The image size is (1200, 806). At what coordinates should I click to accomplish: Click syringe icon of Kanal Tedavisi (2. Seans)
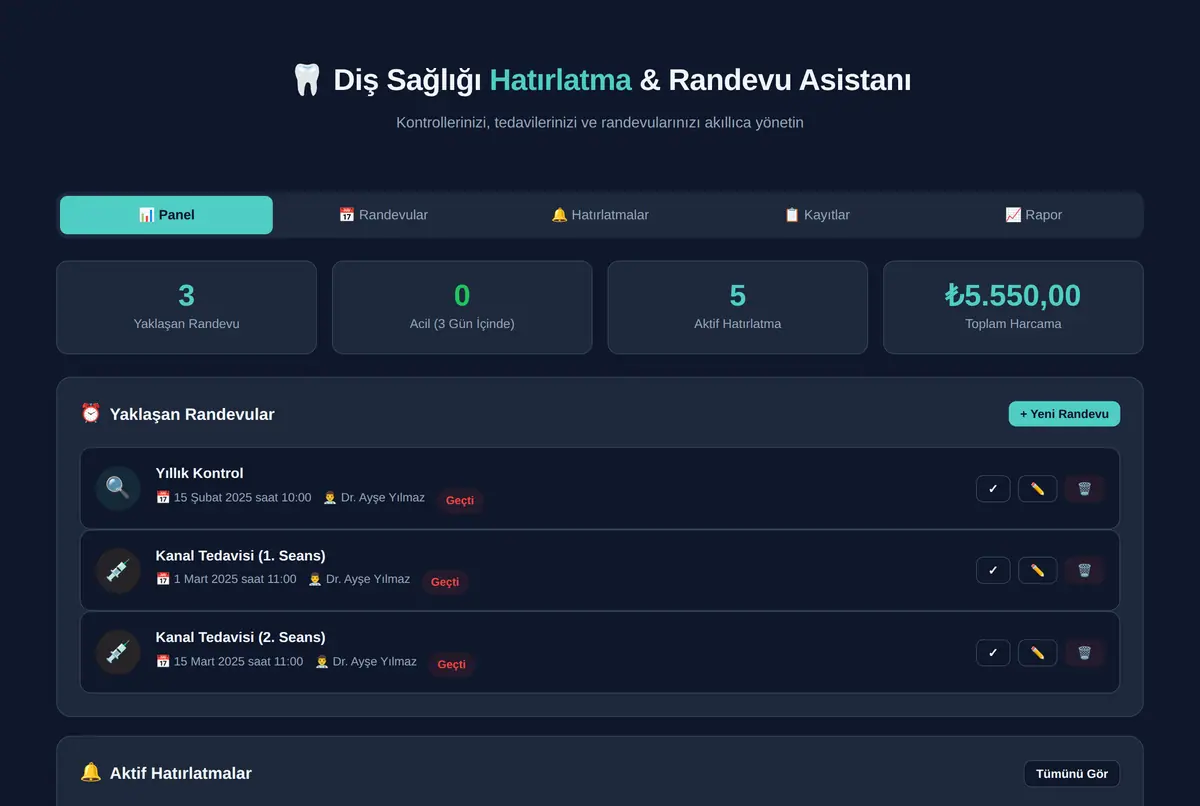click(118, 652)
